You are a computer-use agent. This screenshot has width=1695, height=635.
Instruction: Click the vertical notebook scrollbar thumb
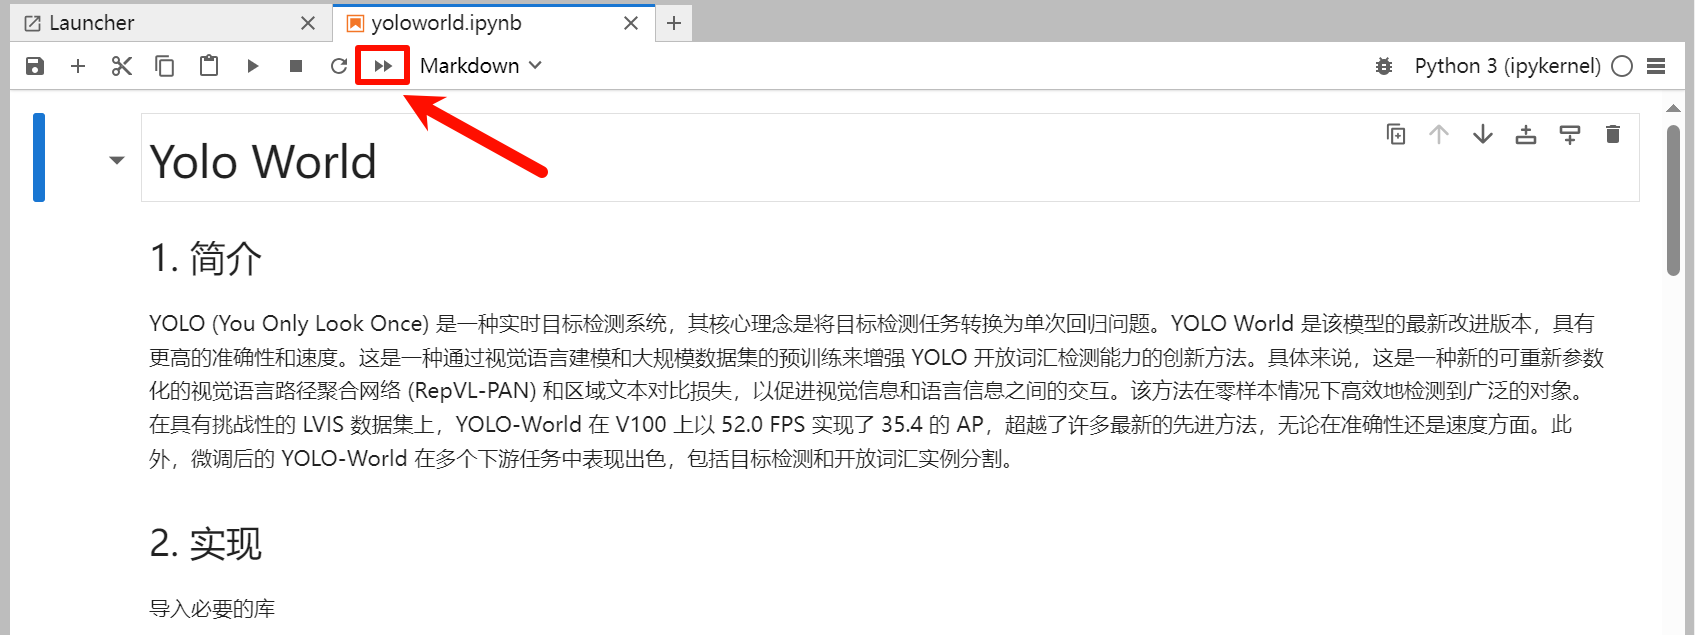click(1673, 200)
